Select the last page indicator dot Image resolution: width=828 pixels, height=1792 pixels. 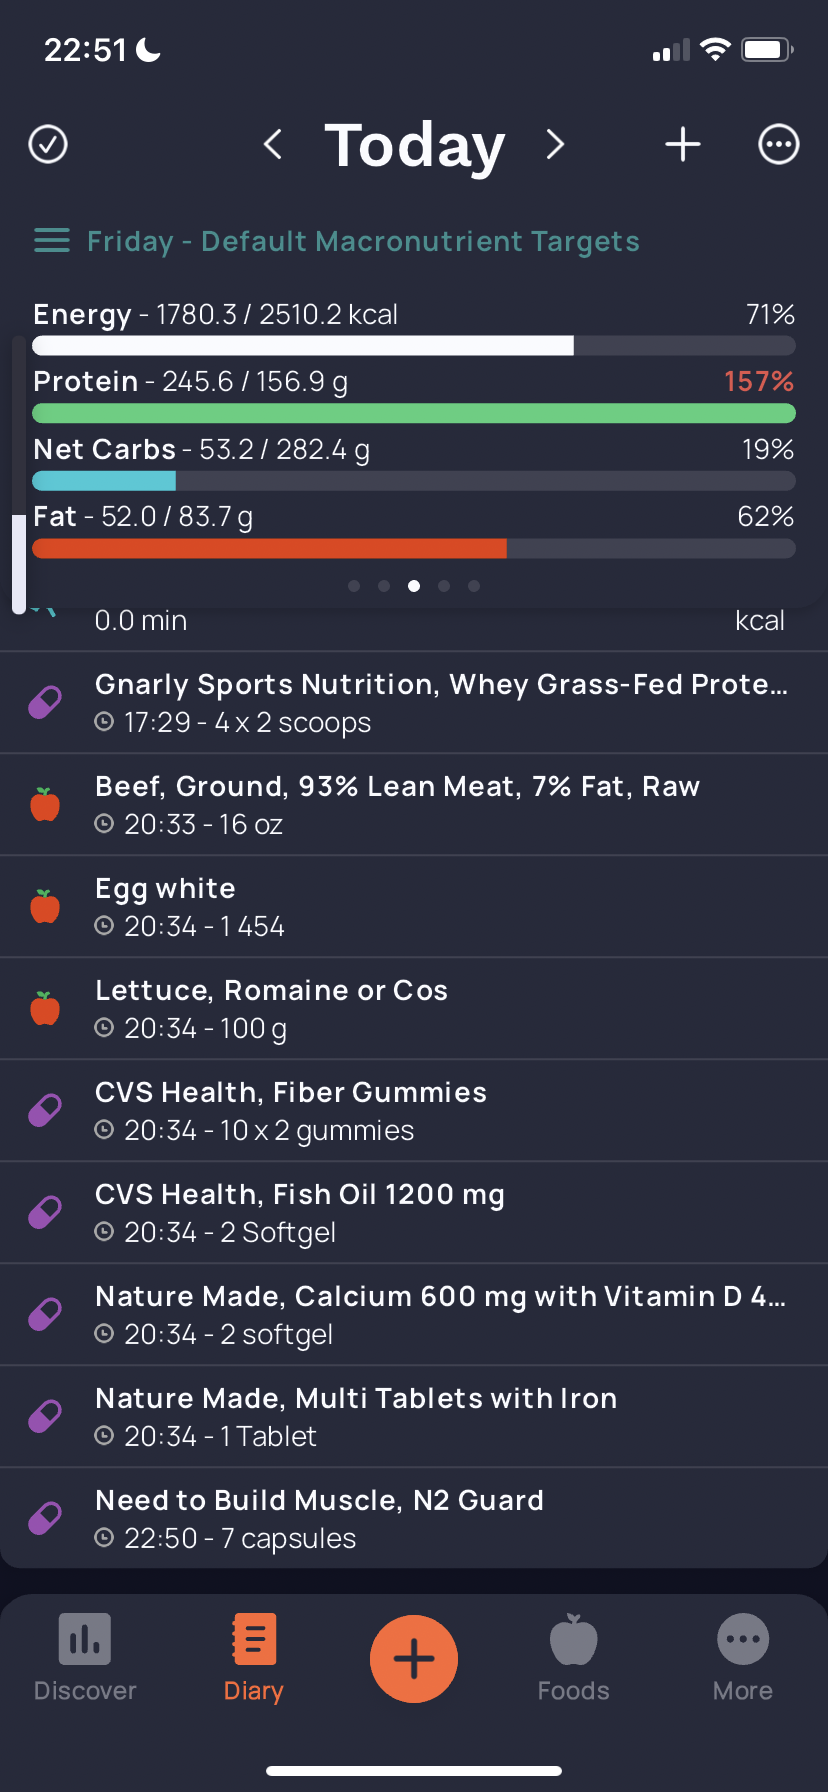[x=474, y=586]
